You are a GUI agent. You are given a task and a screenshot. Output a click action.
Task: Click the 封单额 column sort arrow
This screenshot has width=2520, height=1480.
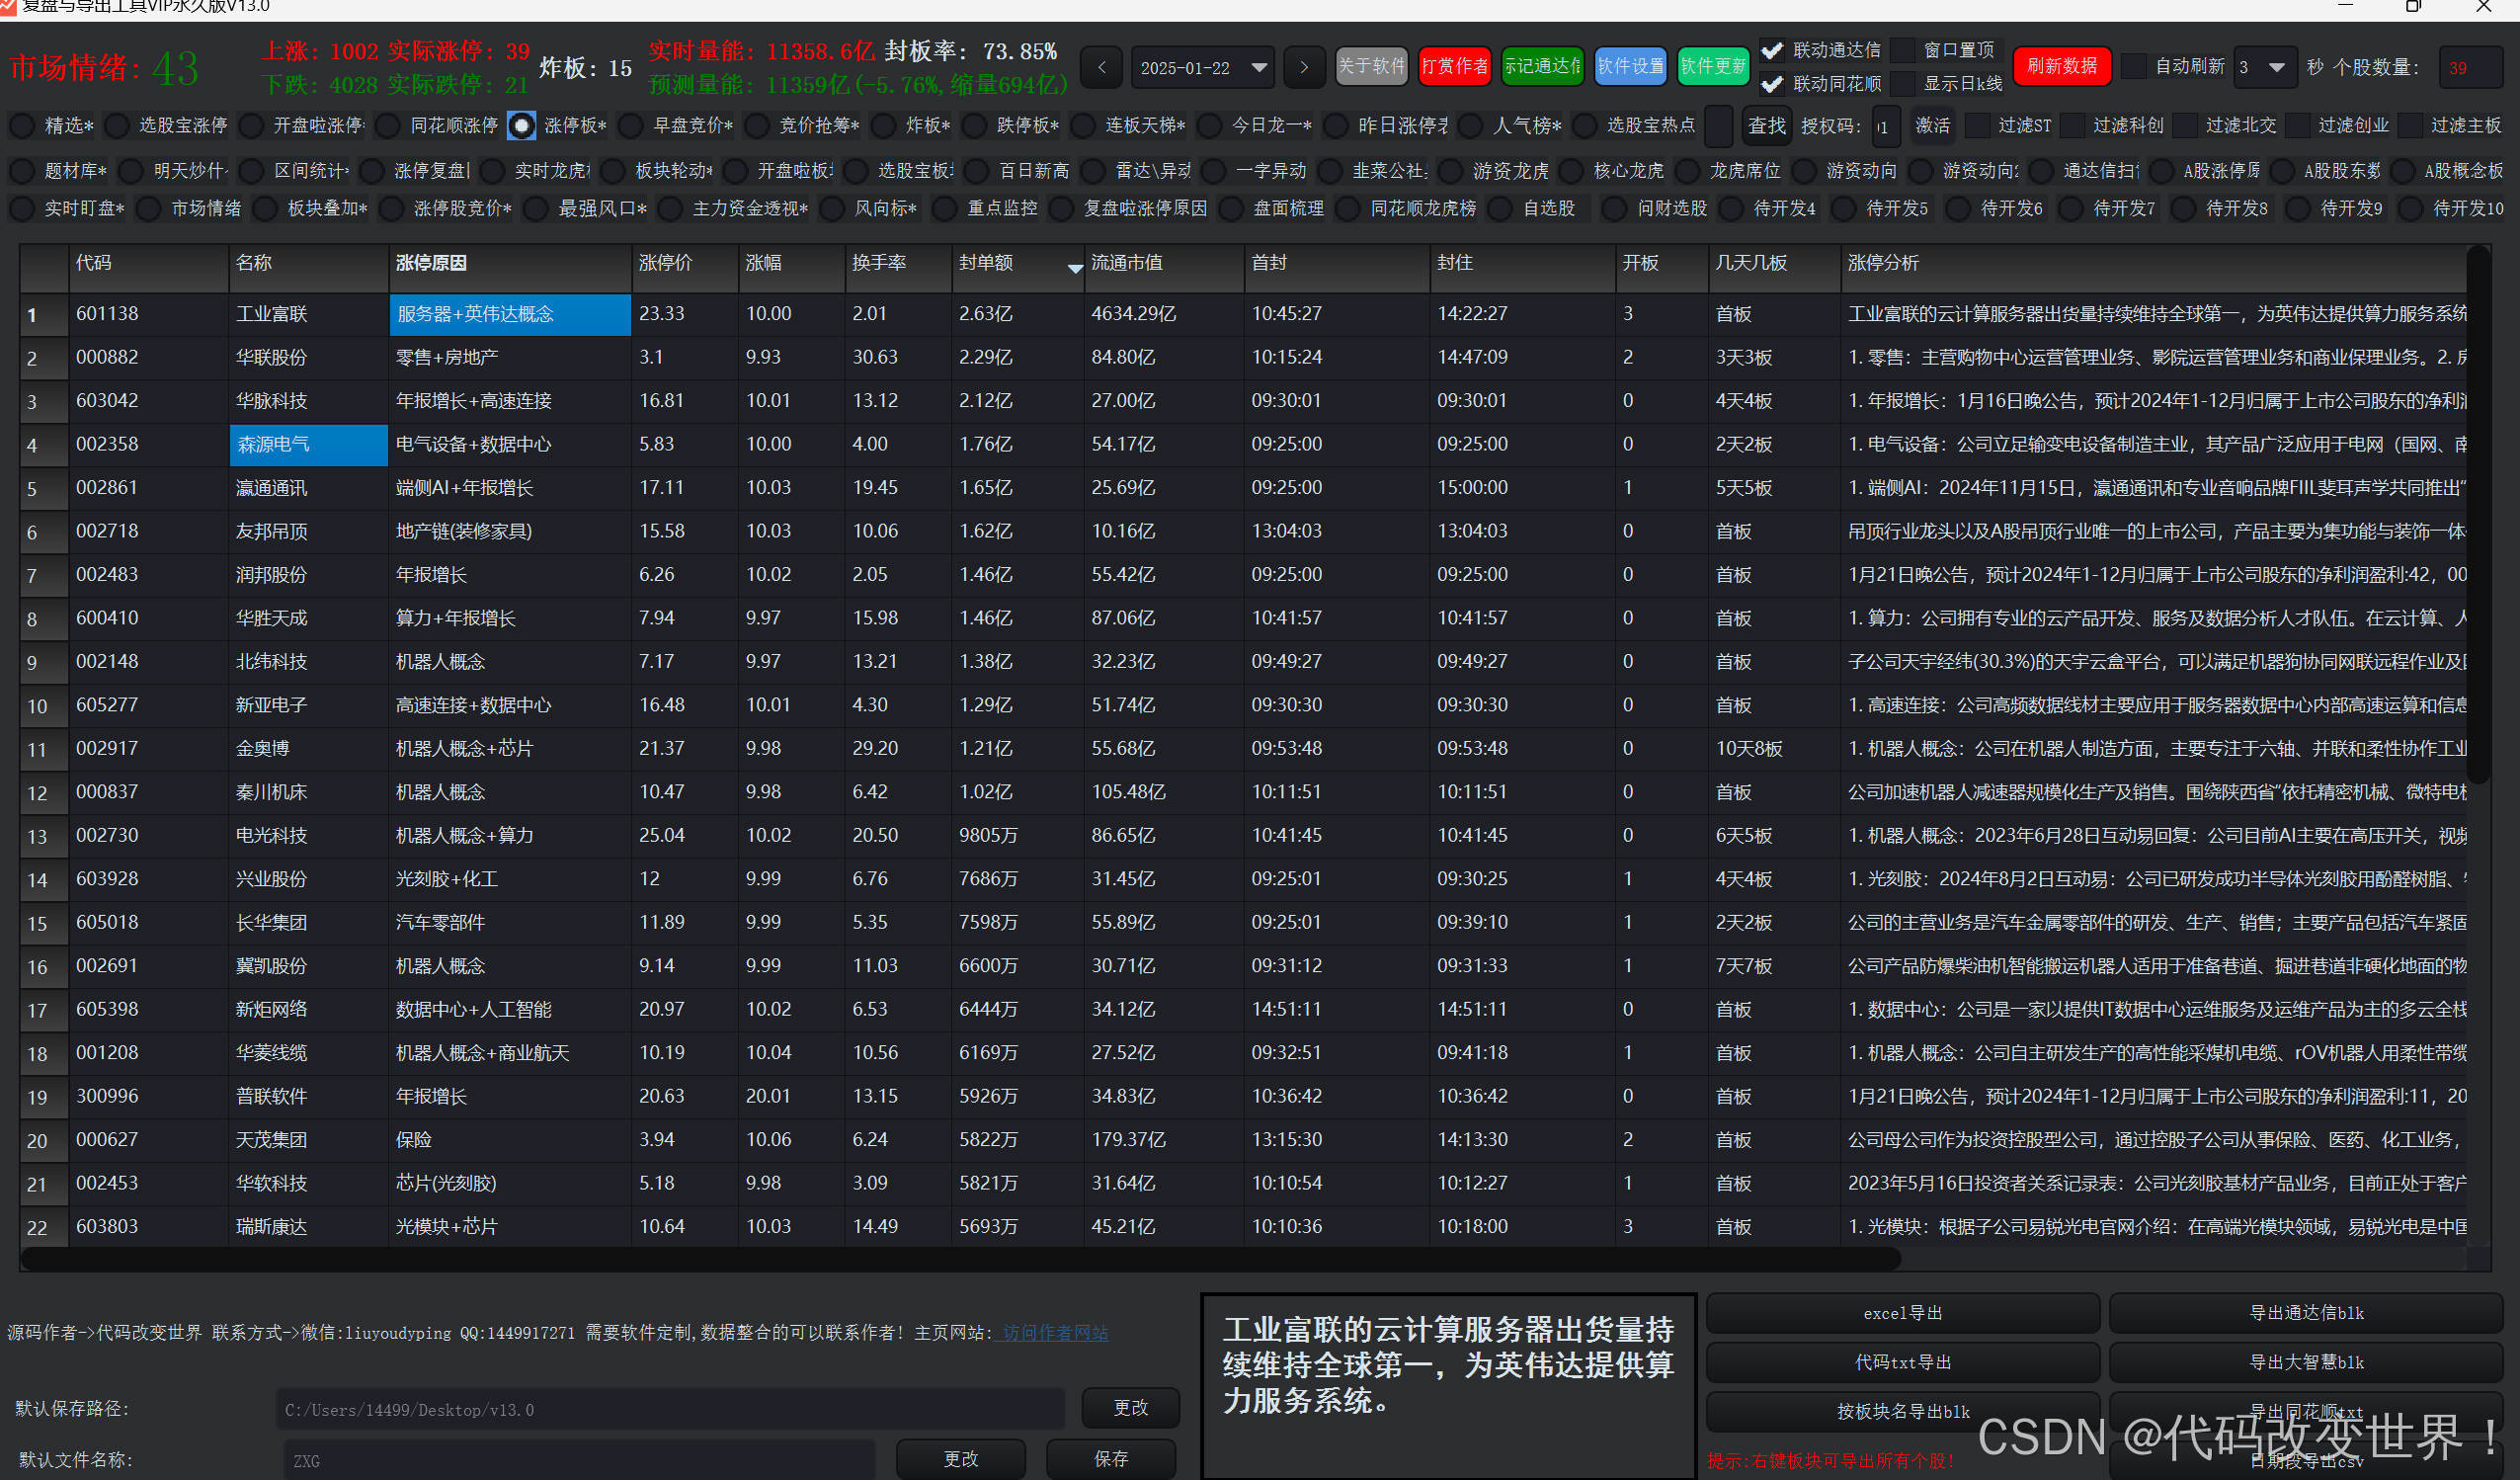[1075, 268]
